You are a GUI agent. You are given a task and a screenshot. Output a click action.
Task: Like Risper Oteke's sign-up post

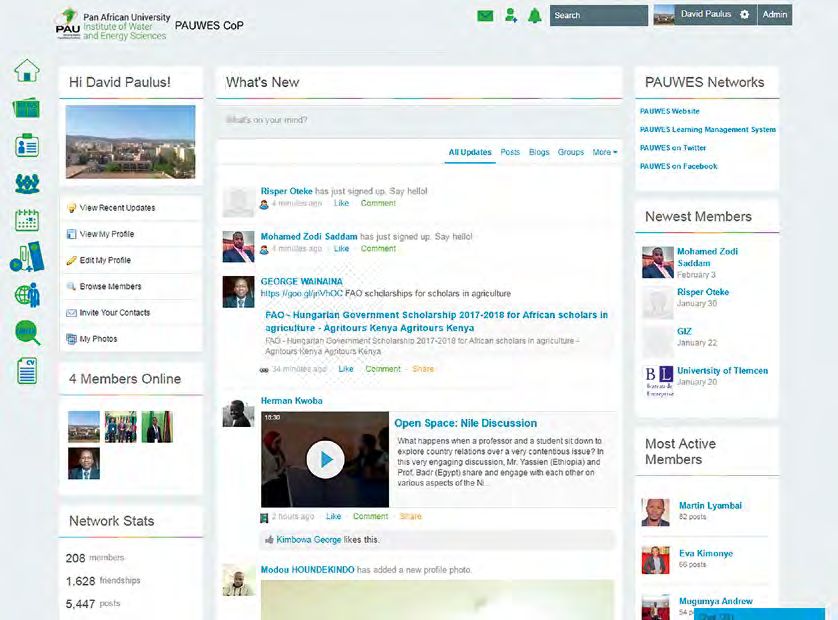pos(341,203)
